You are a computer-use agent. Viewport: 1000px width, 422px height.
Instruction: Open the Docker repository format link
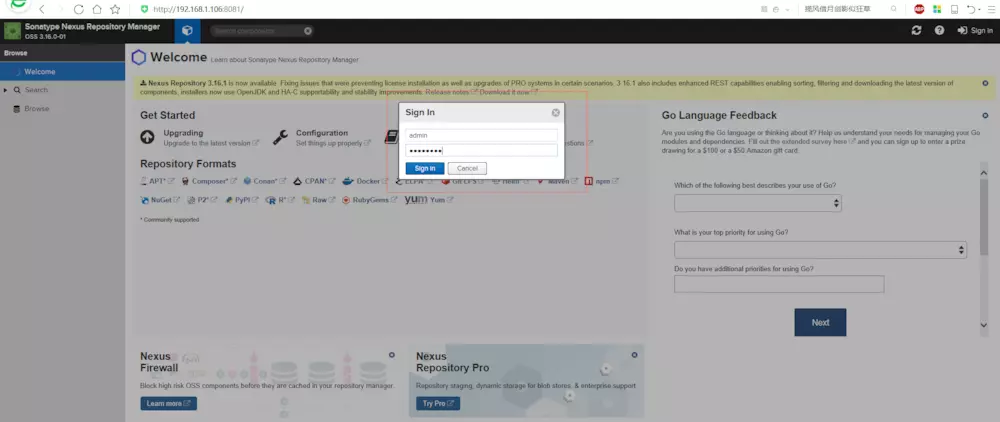tap(366, 181)
